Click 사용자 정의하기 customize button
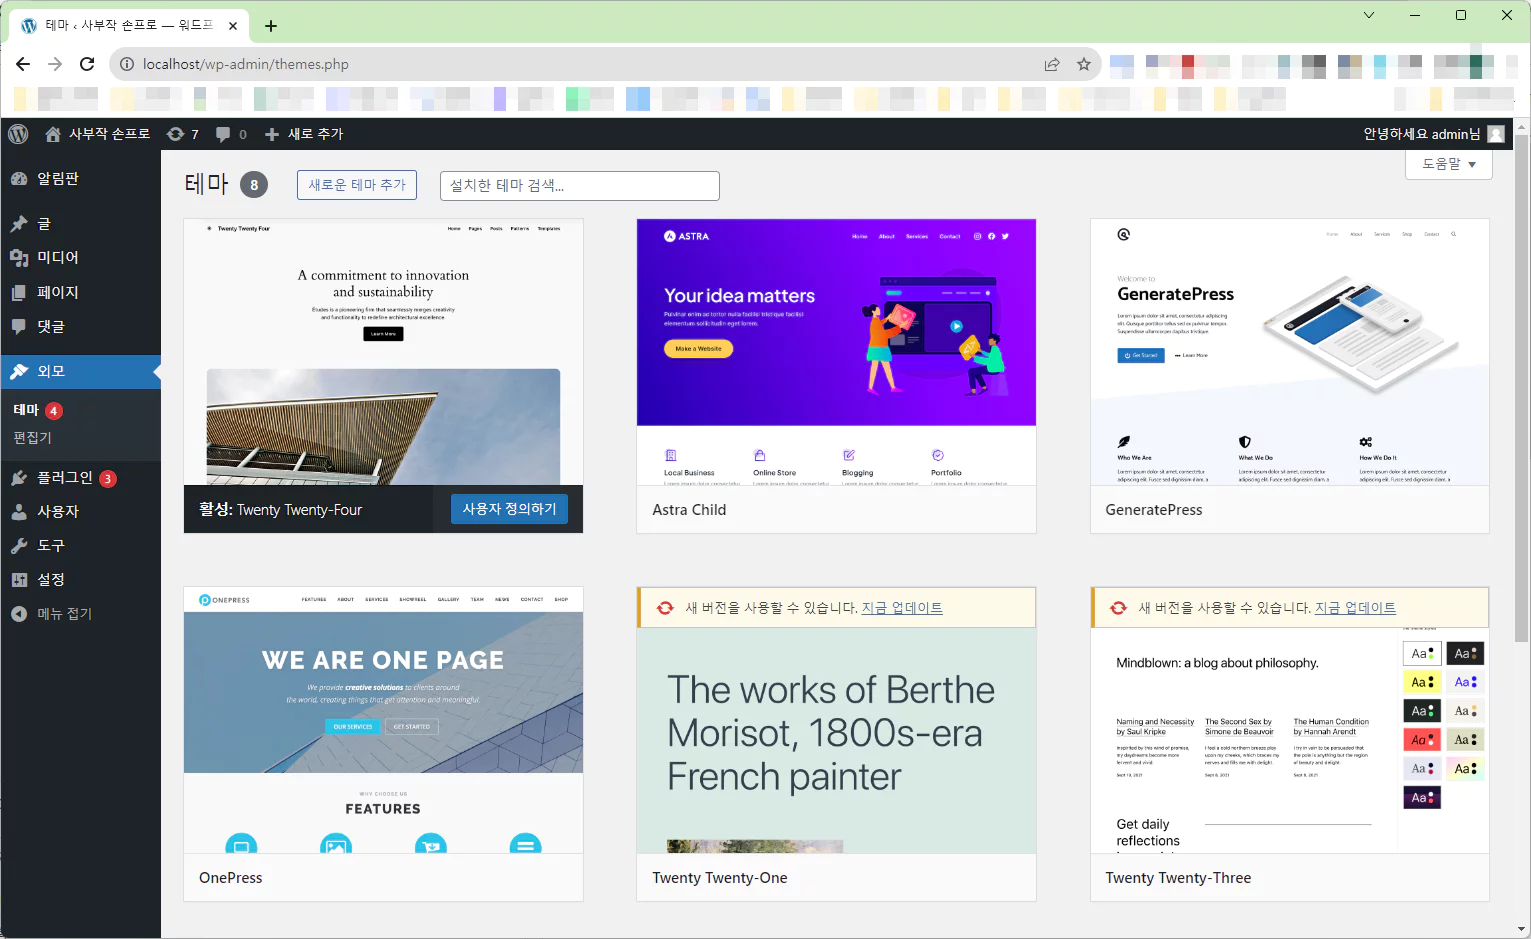The width and height of the screenshot is (1531, 939). coord(509,509)
